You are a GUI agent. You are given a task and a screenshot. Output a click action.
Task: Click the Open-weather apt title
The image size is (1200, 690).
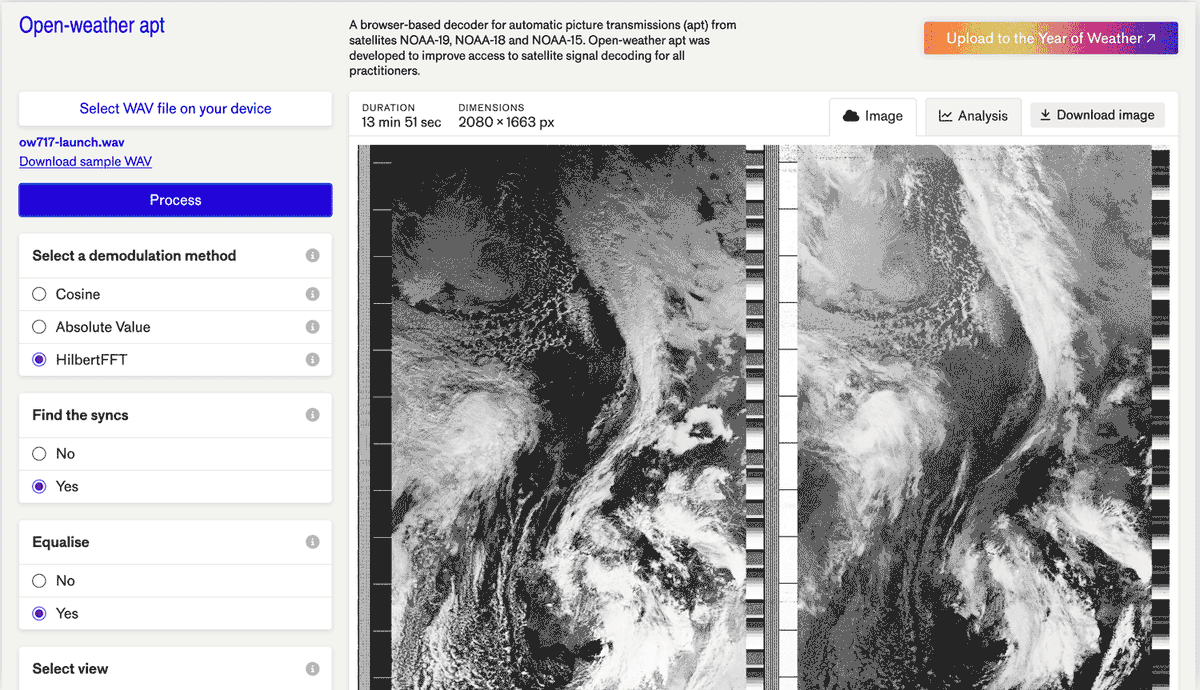click(x=92, y=26)
